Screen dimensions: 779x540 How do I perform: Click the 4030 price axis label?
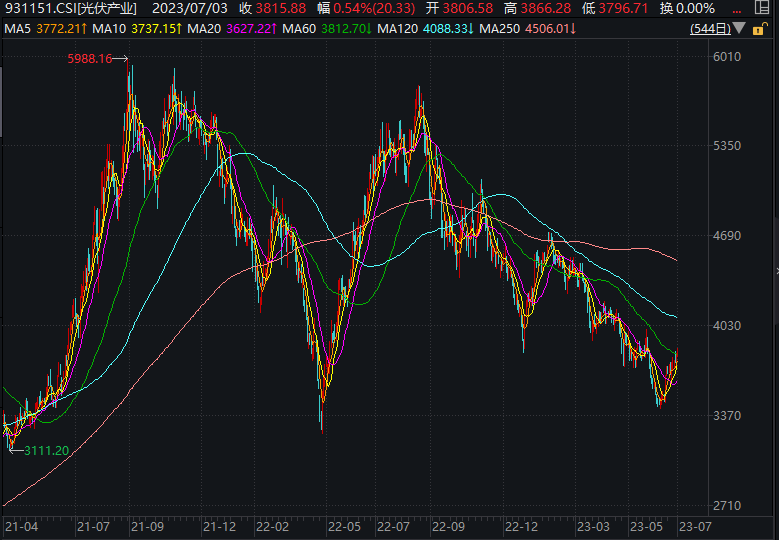click(727, 325)
